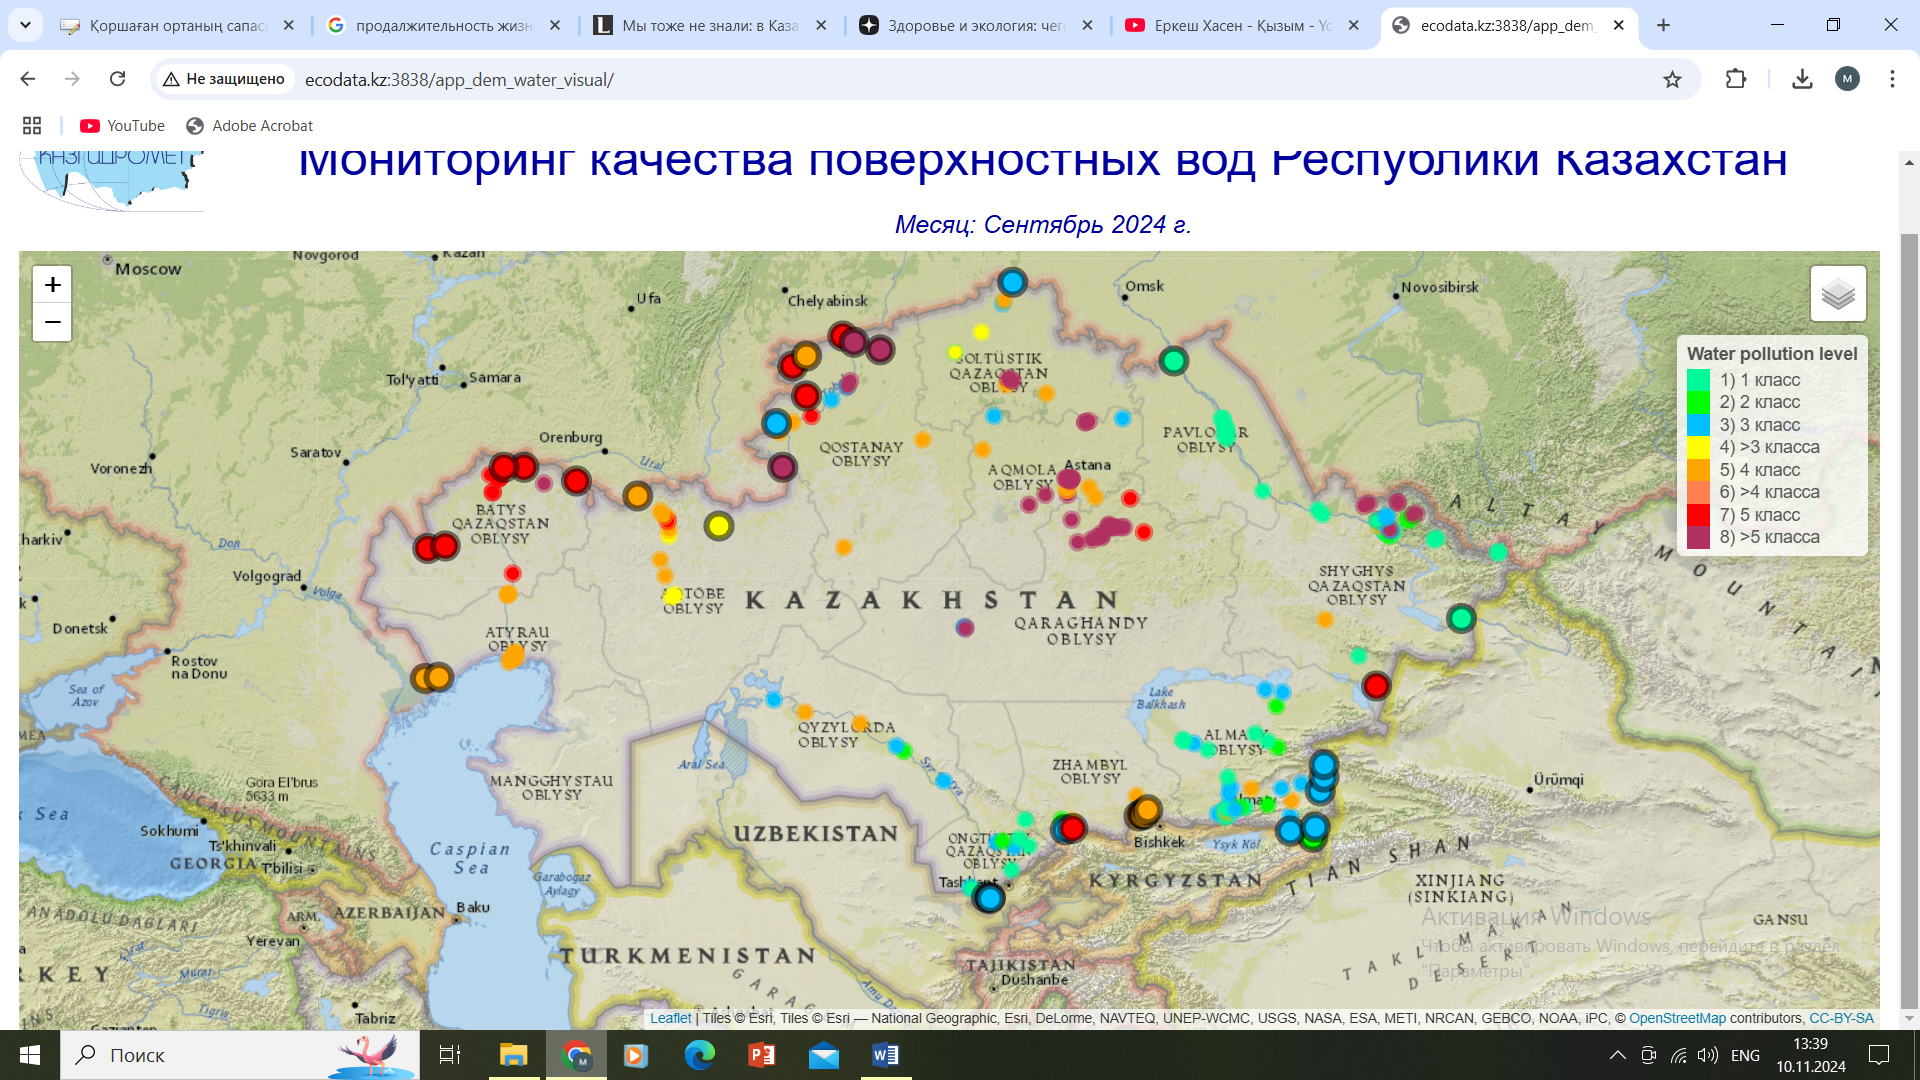This screenshot has width=1920, height=1080.
Task: Zoom out with the map minus button
Action: (x=52, y=322)
